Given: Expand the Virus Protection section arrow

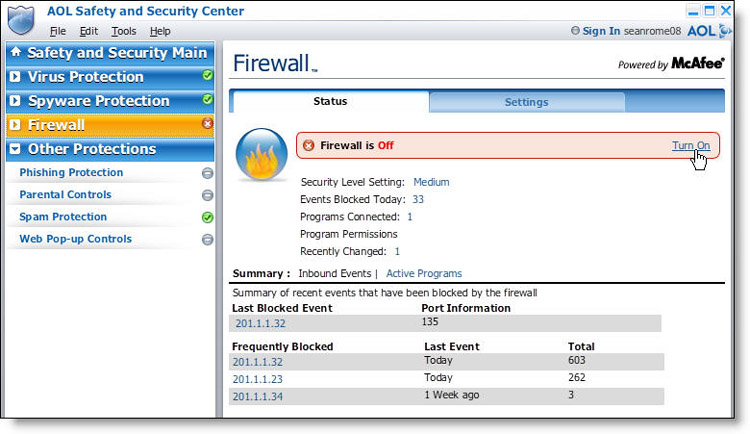Looking at the screenshot, I should (15, 77).
